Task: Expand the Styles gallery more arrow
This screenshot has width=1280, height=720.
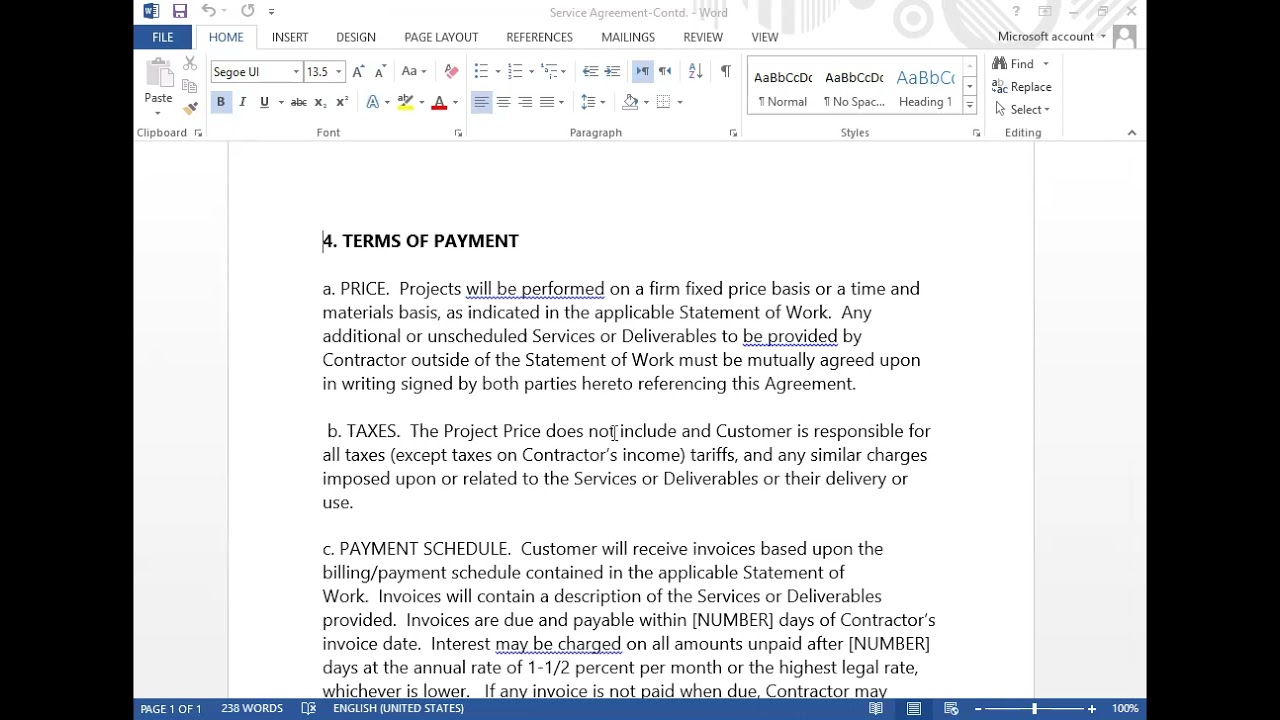Action: tap(969, 103)
